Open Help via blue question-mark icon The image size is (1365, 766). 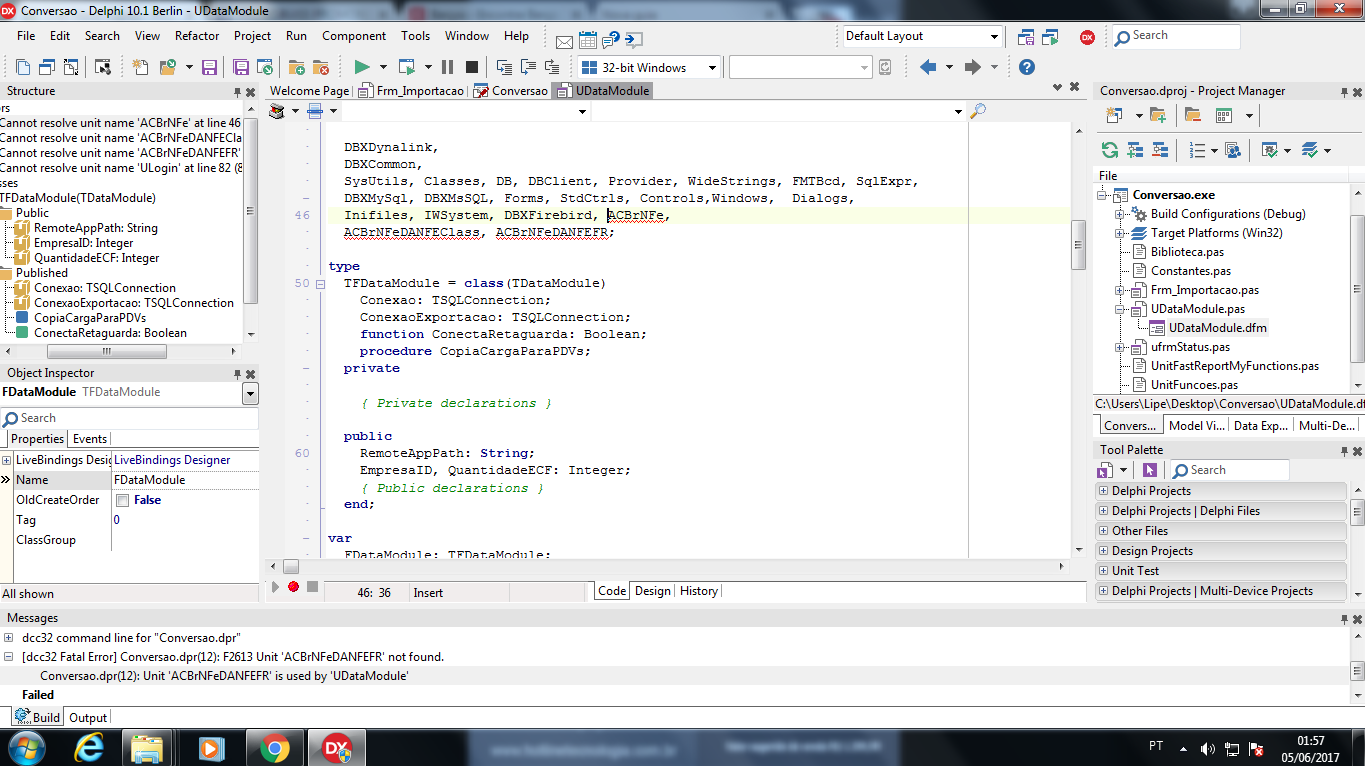click(1026, 67)
